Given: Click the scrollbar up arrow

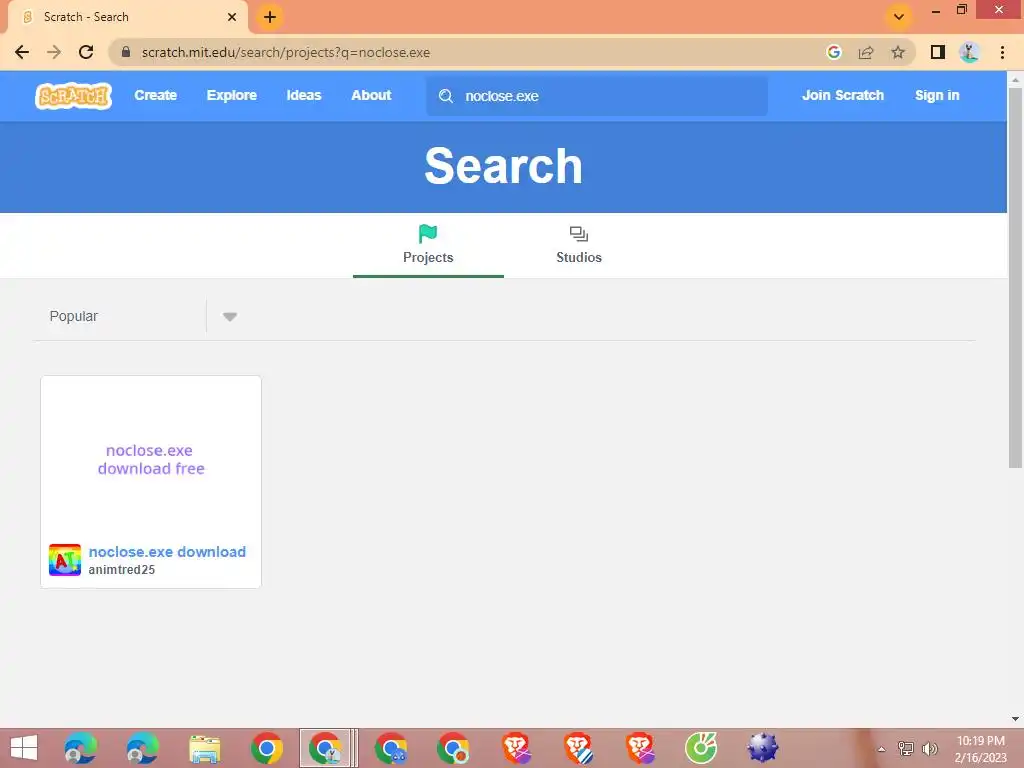Looking at the screenshot, I should click(x=1015, y=79).
